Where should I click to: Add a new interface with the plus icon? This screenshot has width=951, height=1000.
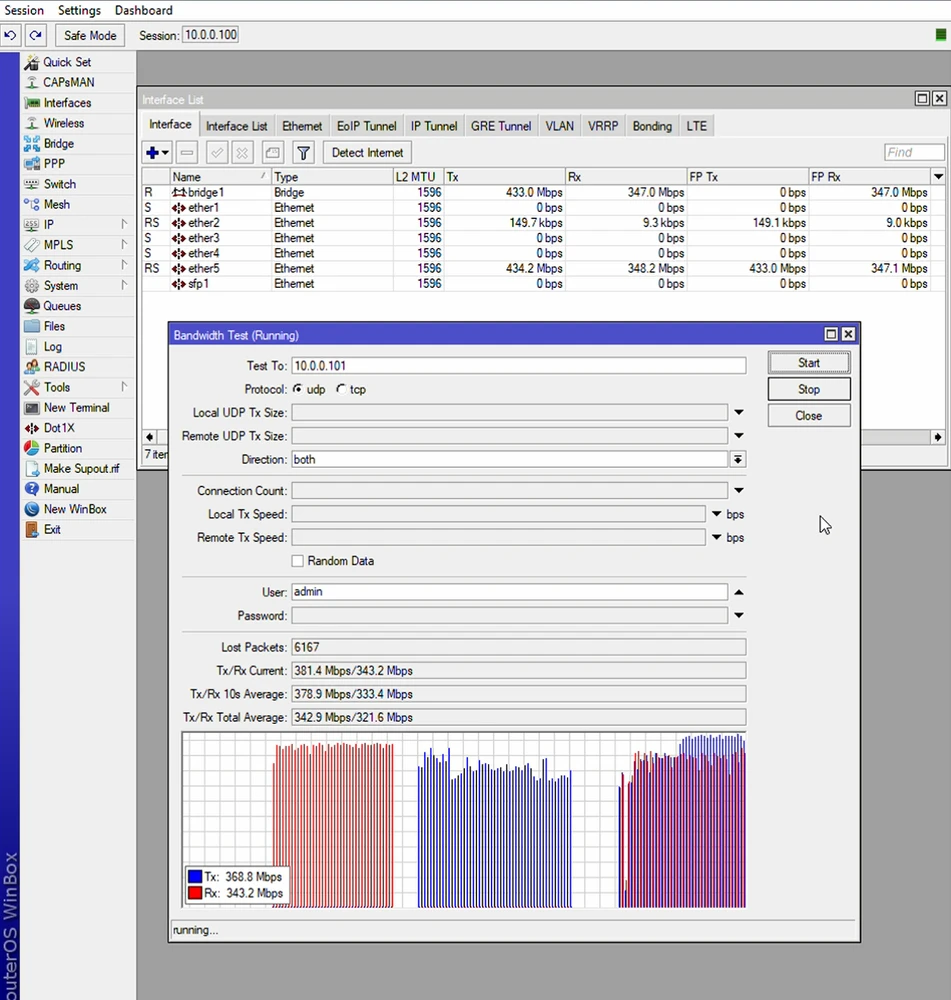click(150, 152)
